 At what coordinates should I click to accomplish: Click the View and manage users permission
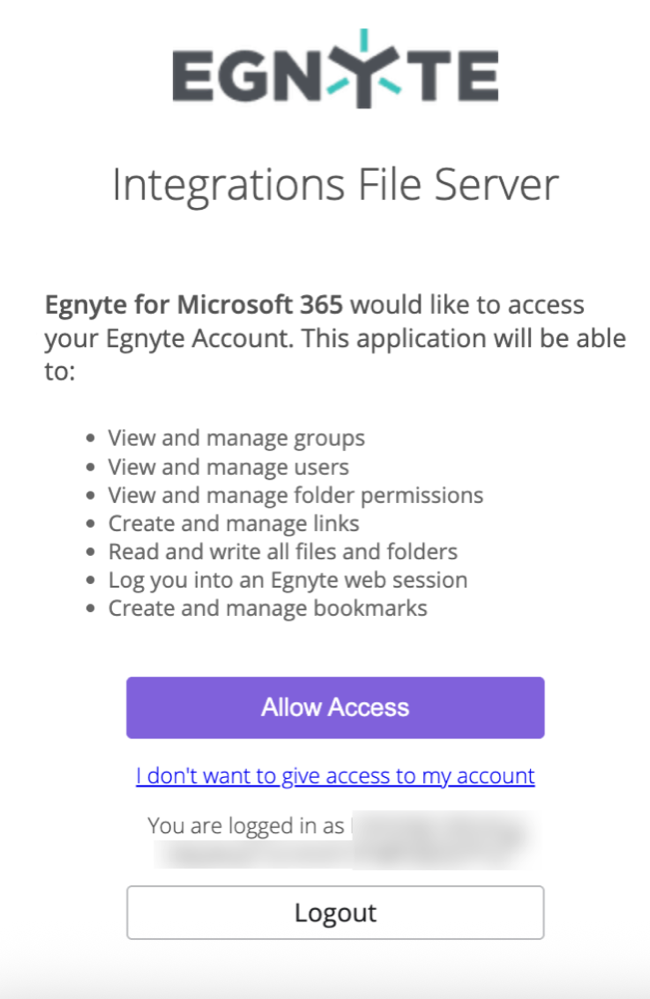pos(228,467)
